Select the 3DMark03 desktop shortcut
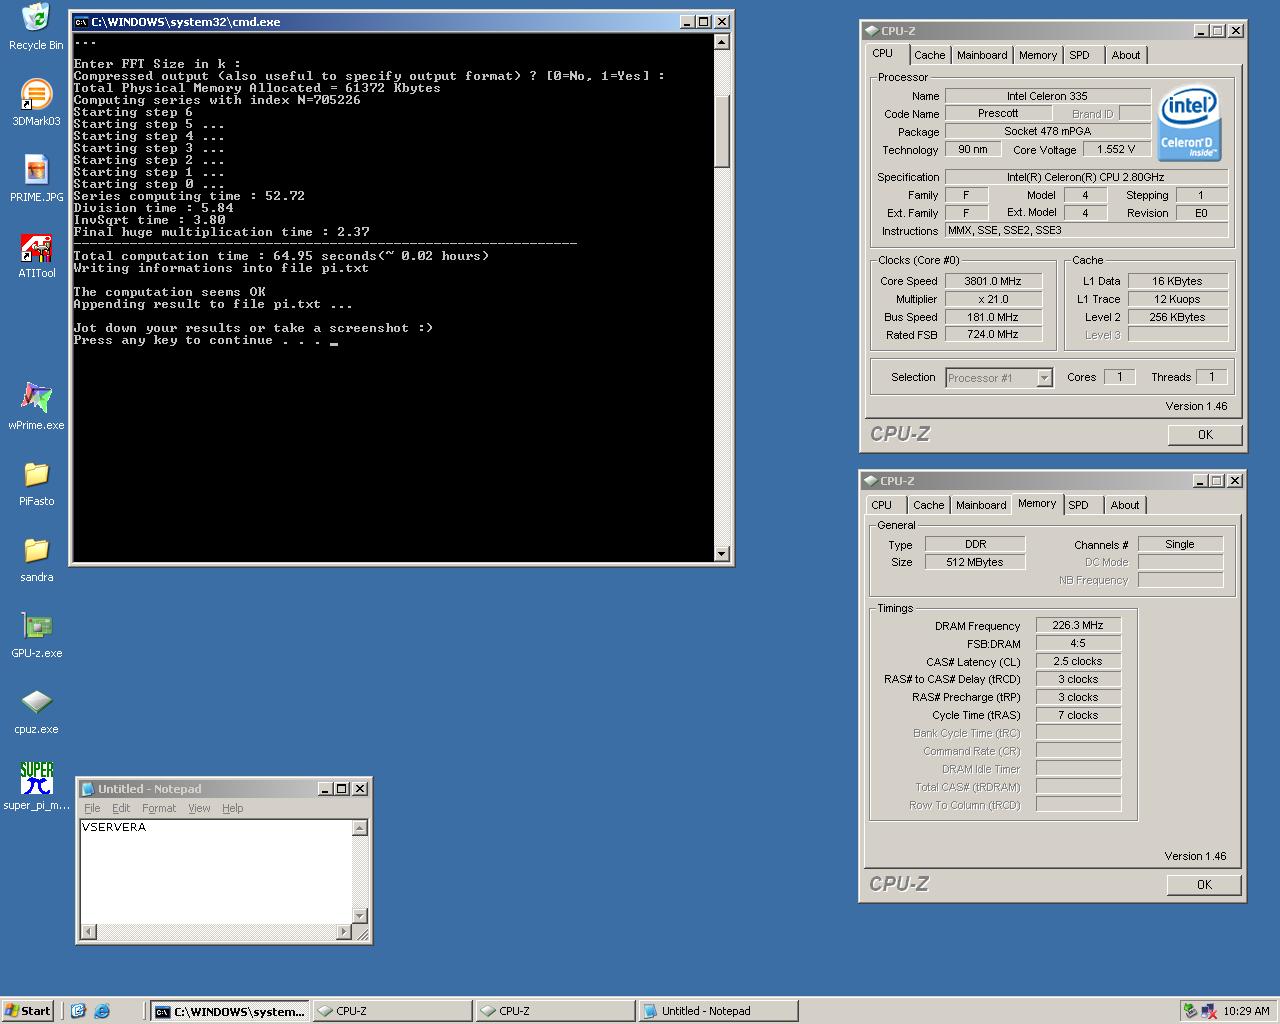1280x1024 pixels. tap(36, 103)
